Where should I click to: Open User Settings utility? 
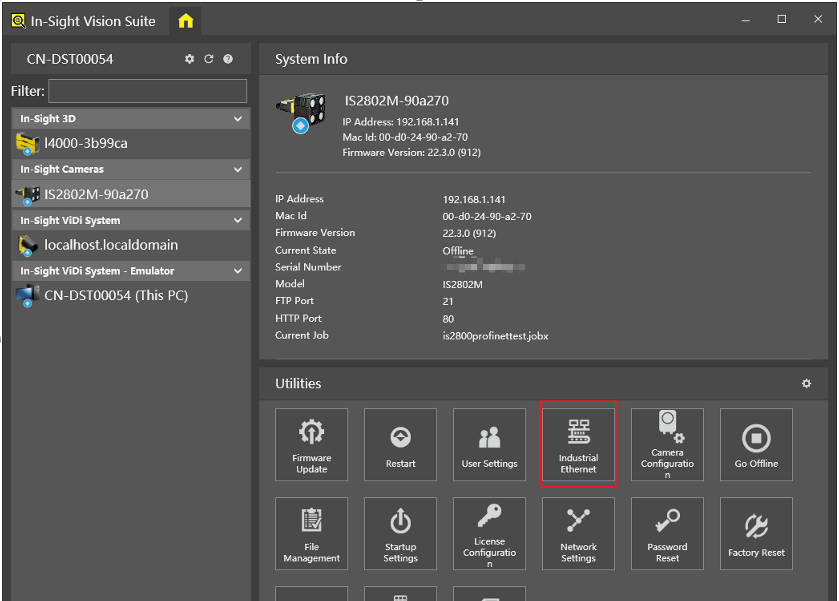(489, 445)
